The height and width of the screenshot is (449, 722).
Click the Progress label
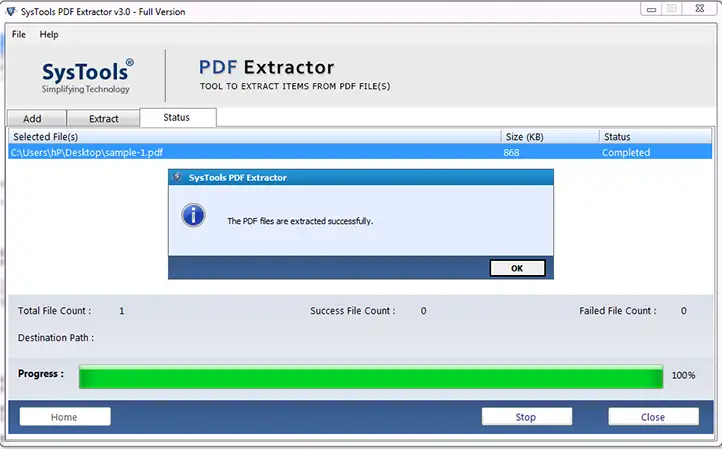tap(41, 373)
